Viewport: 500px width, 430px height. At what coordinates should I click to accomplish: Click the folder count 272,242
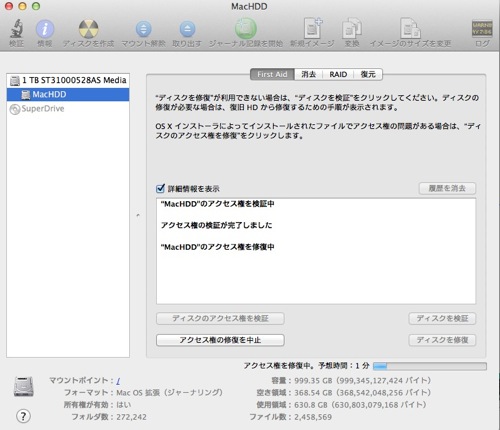click(x=131, y=417)
